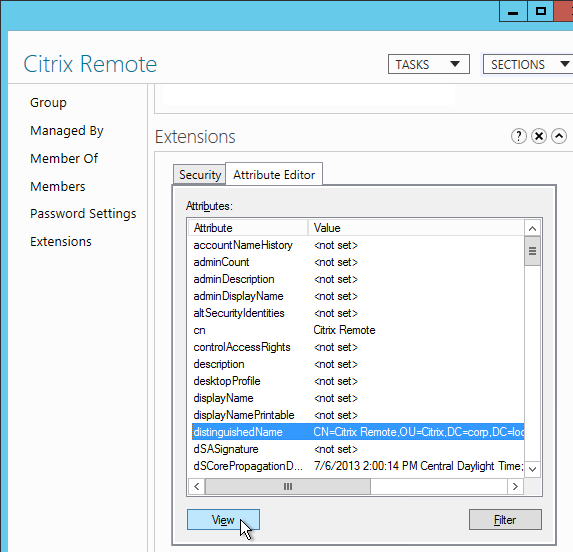Screen dimensions: 573x552
Task: Go to Member Of section
Action: tap(64, 159)
